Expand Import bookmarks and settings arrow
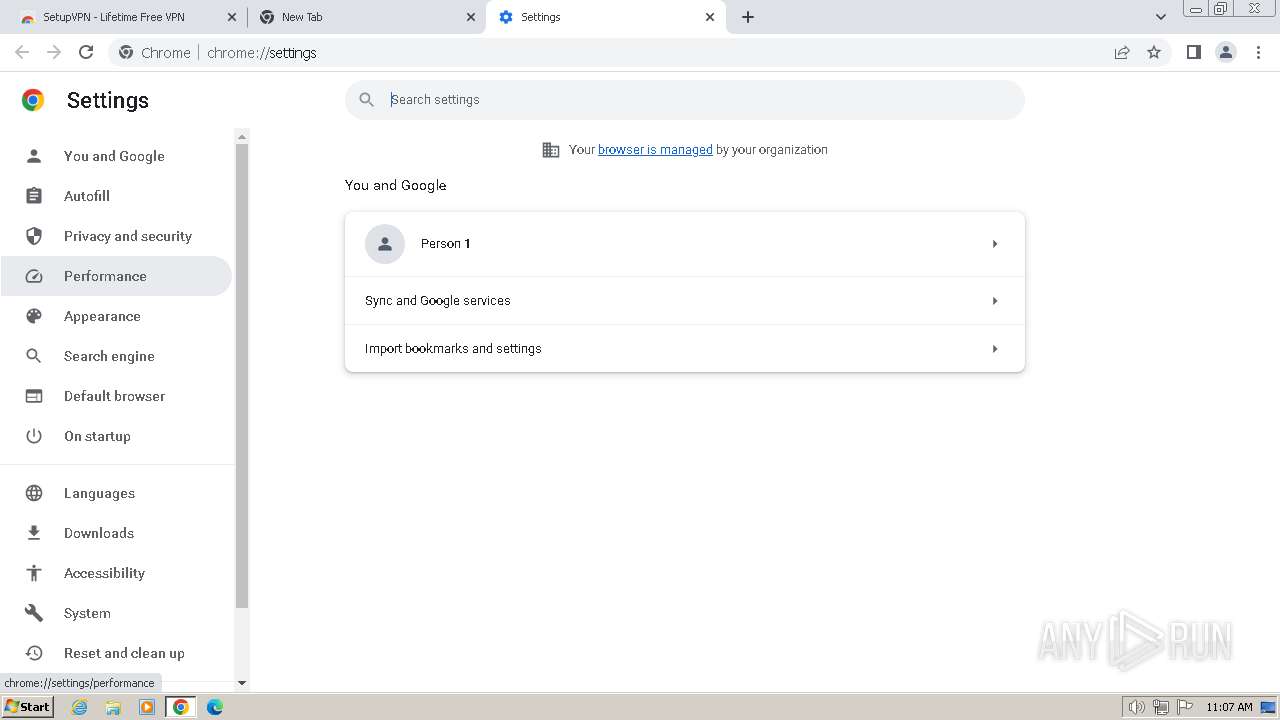This screenshot has width=1280, height=720. tap(995, 349)
